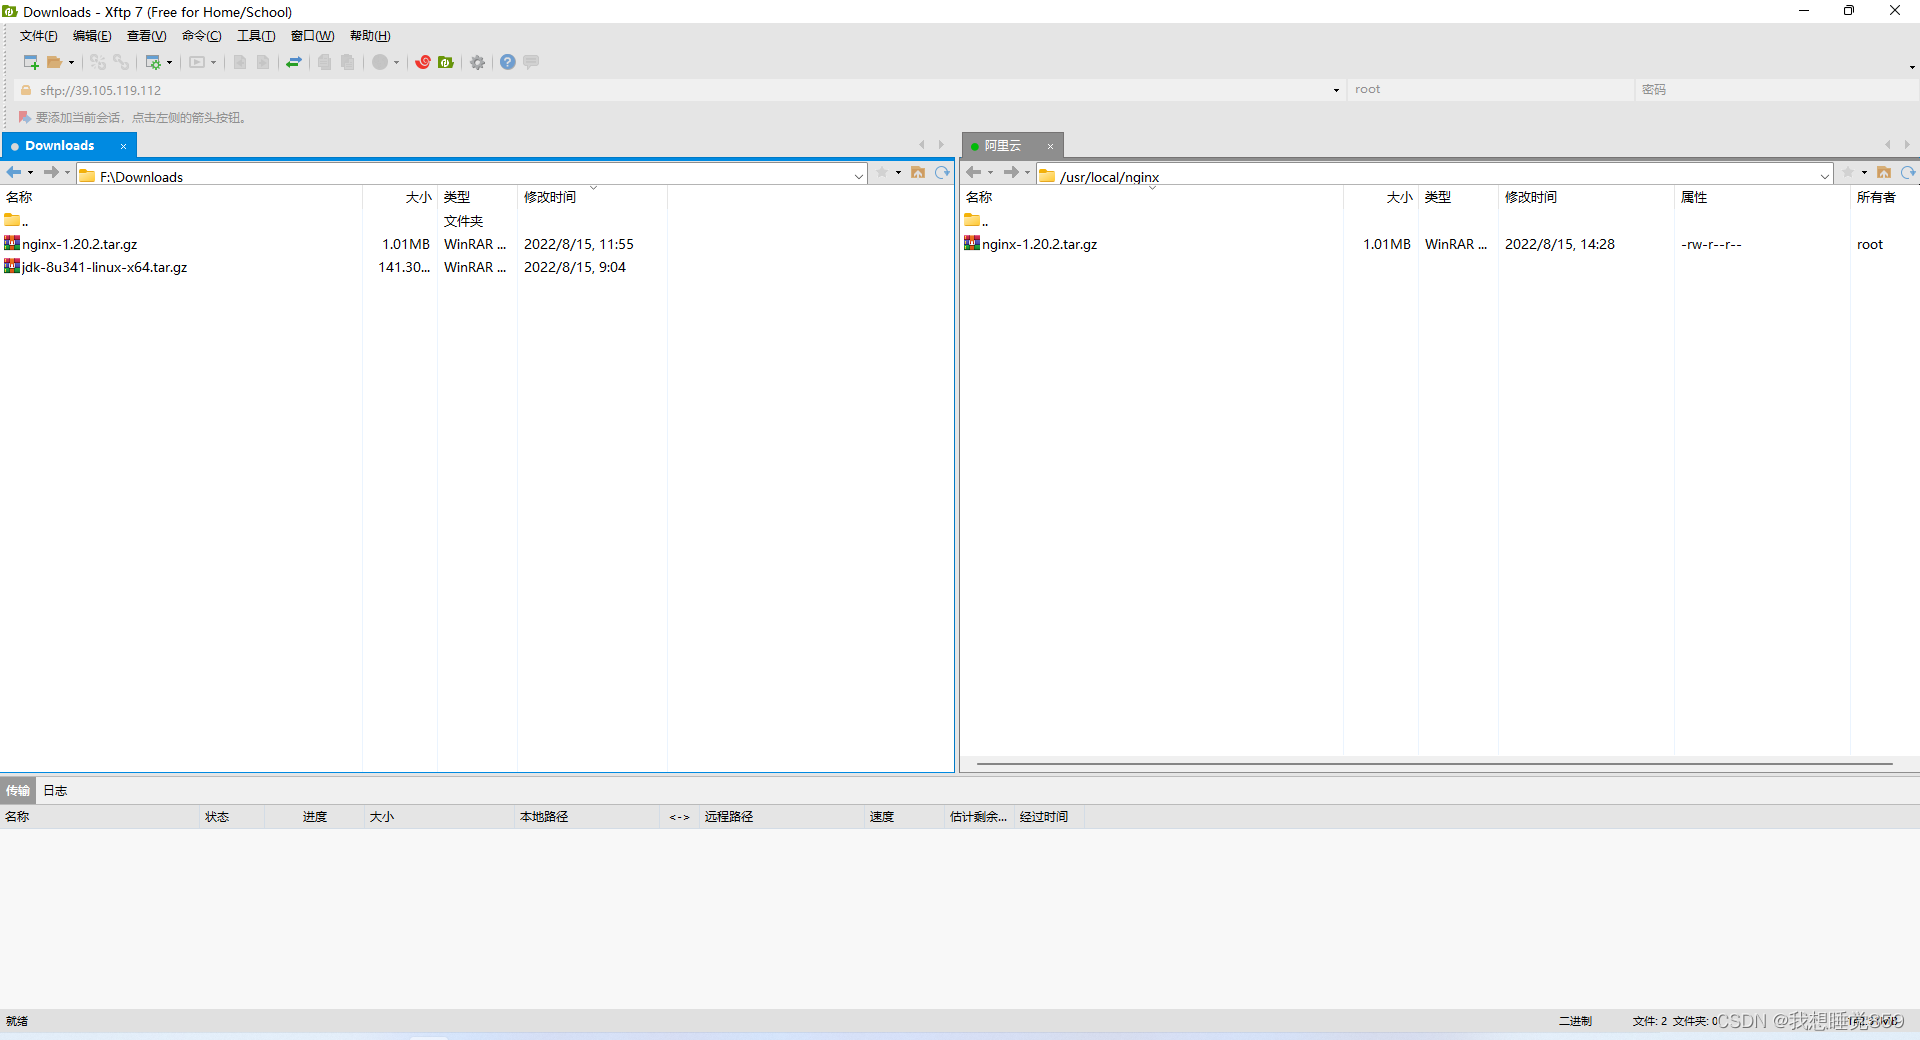This screenshot has width=1920, height=1040.
Task: Create a new session using the toolbar icon
Action: point(29,62)
